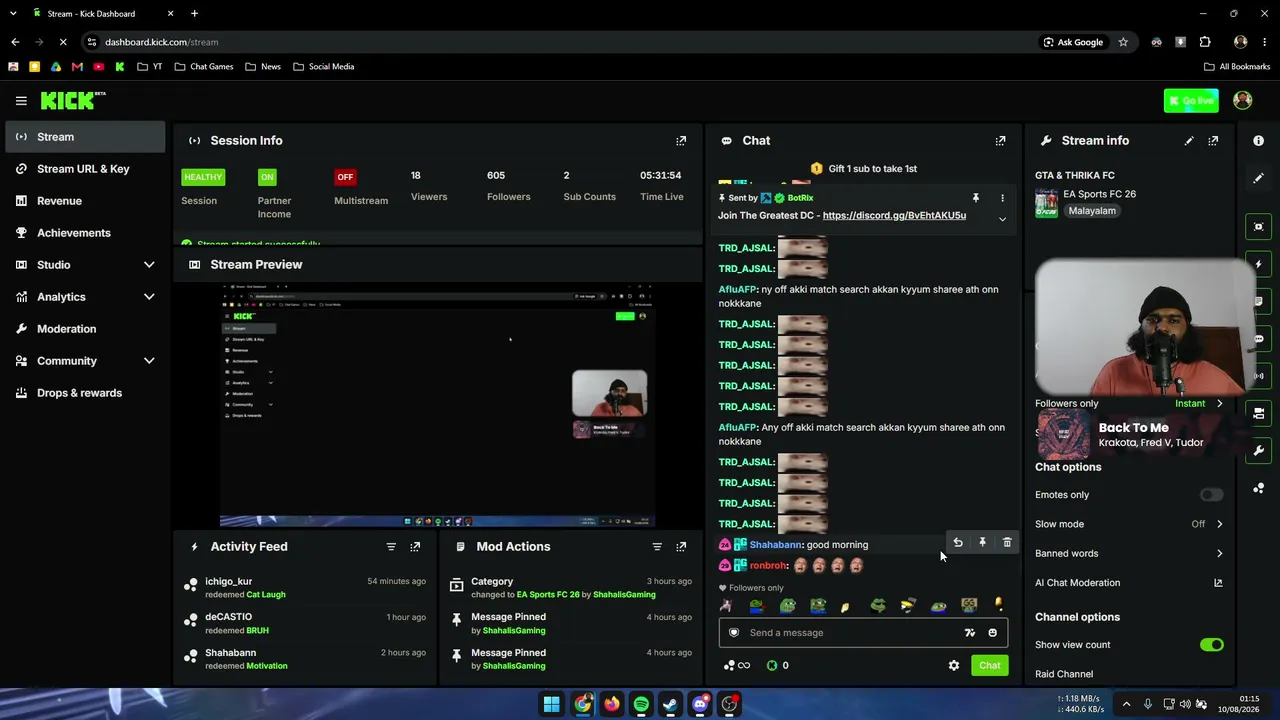The image size is (1280, 720).
Task: Pop out the Session Info panel
Action: [681, 141]
